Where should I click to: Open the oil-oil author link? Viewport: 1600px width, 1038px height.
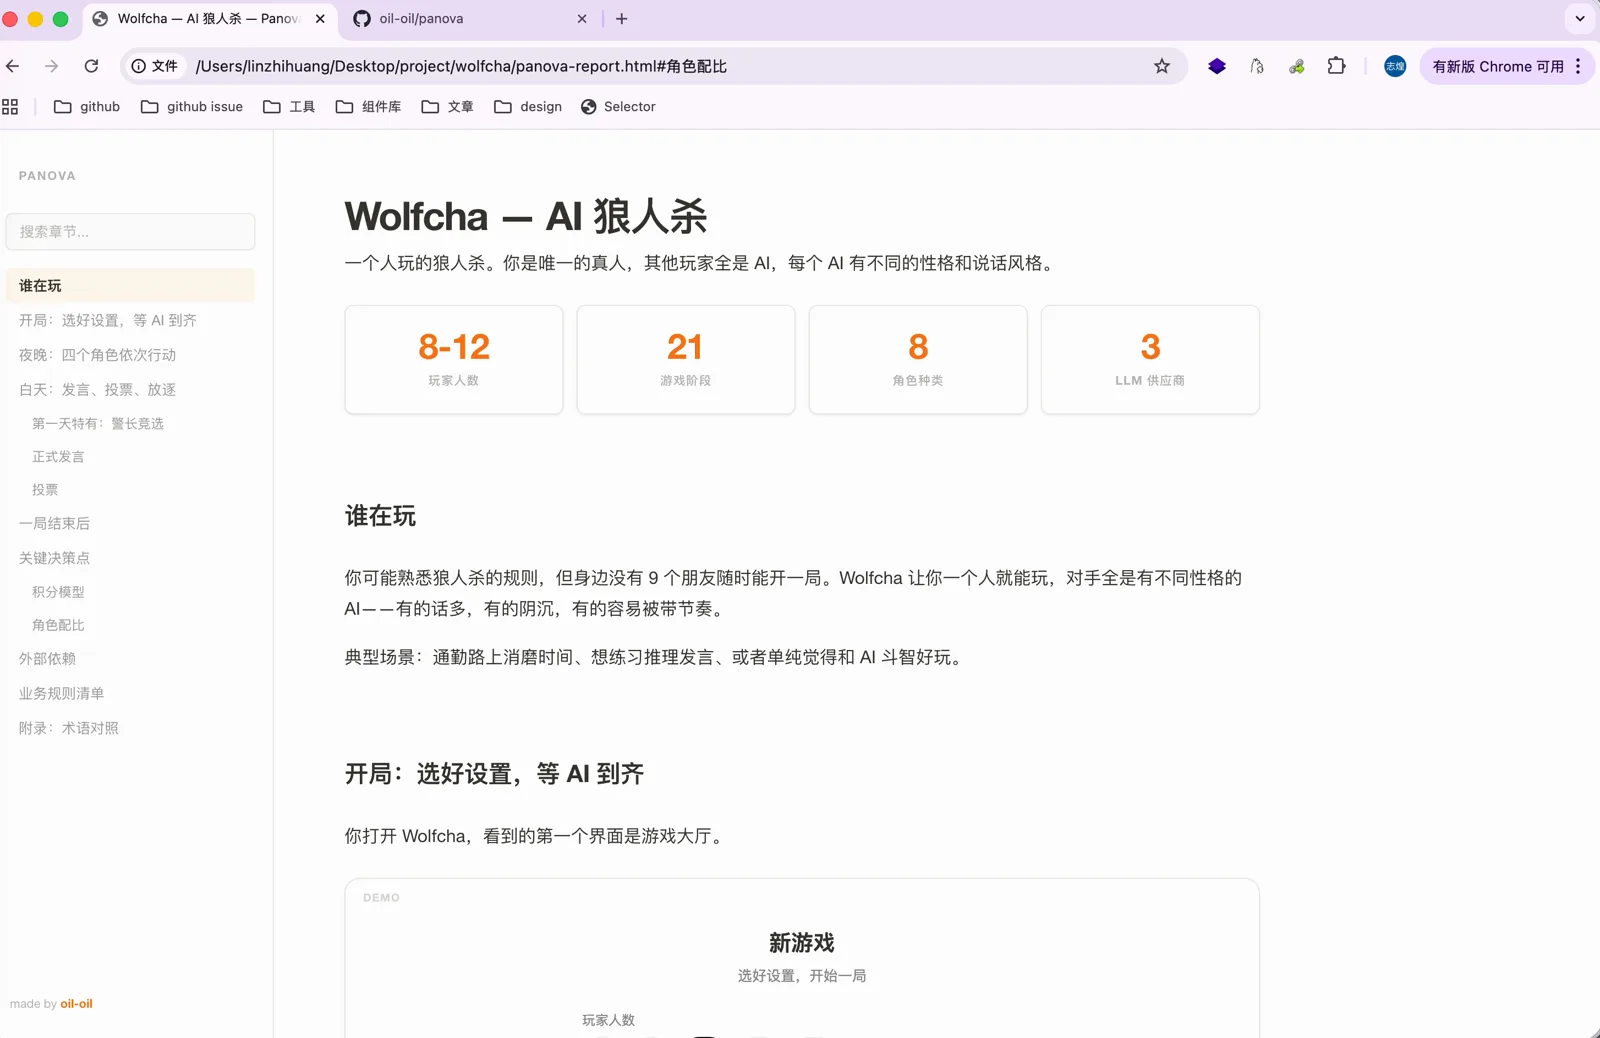[x=77, y=1004]
